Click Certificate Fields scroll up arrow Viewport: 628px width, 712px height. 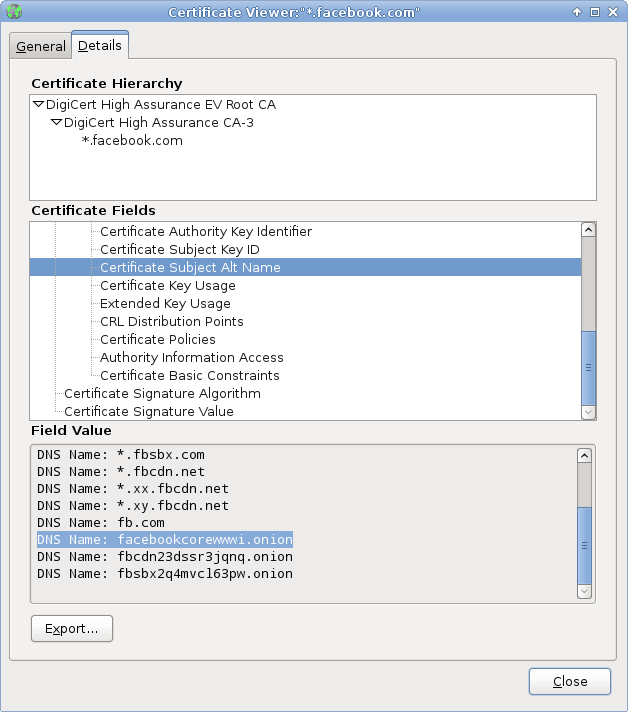pos(588,230)
